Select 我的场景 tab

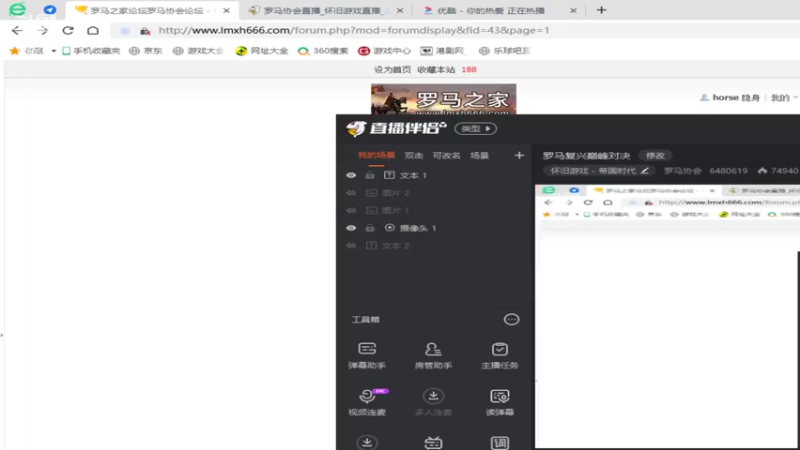pos(376,156)
